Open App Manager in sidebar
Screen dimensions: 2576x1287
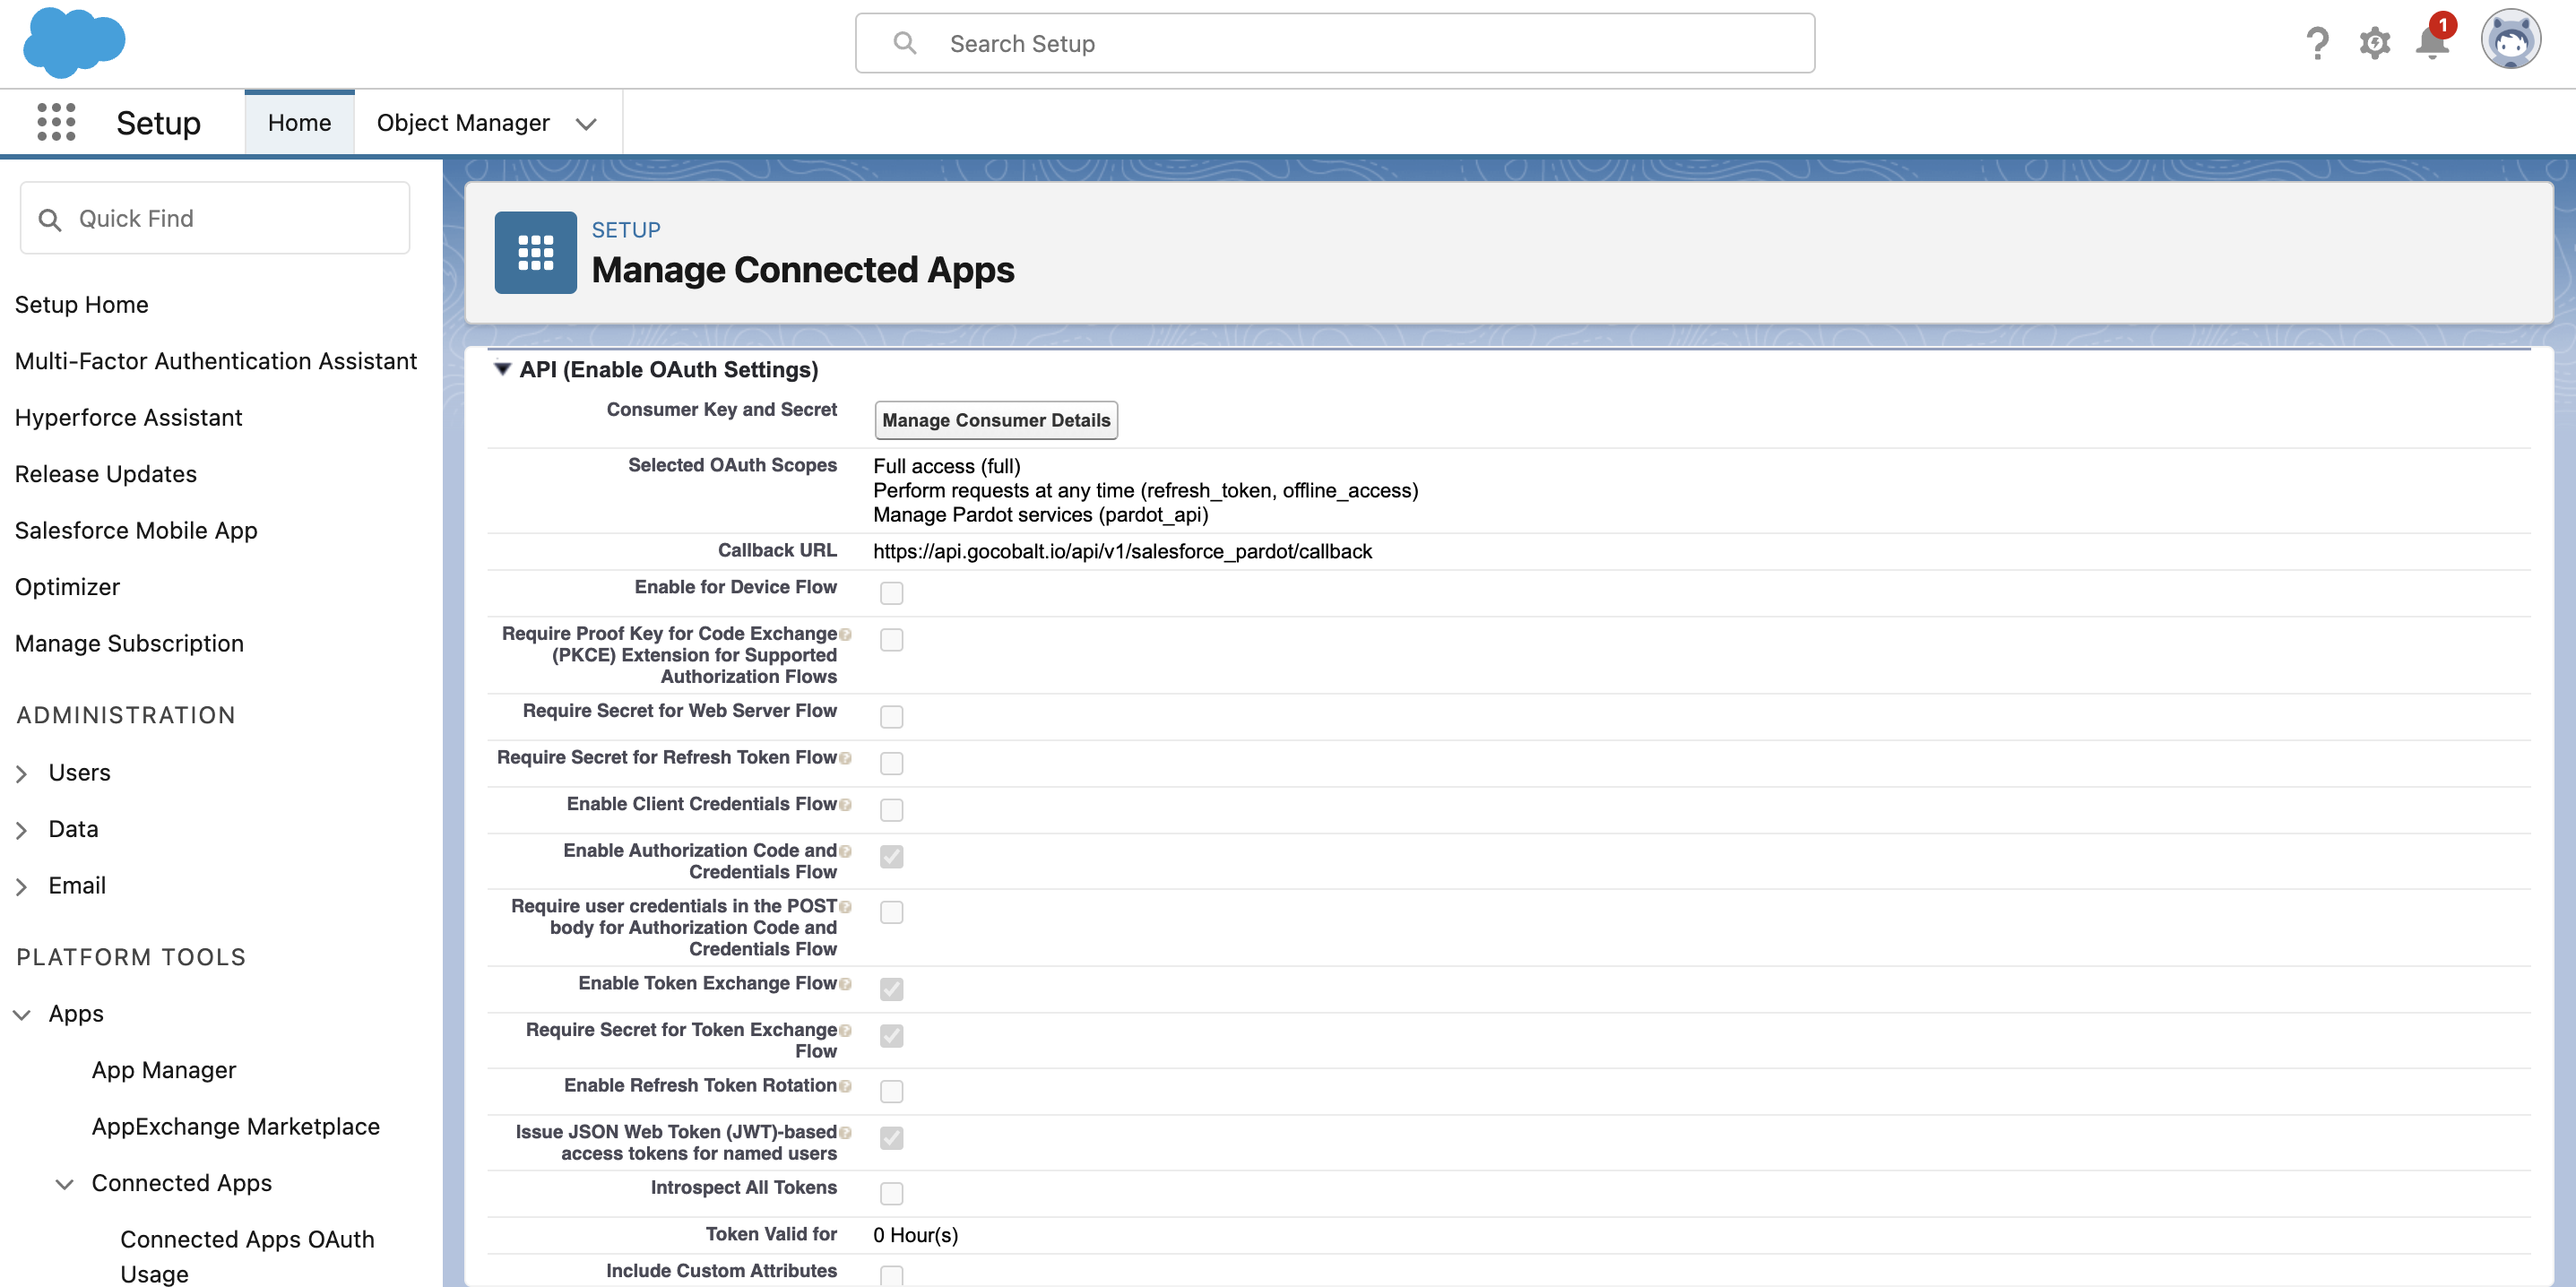coord(164,1070)
